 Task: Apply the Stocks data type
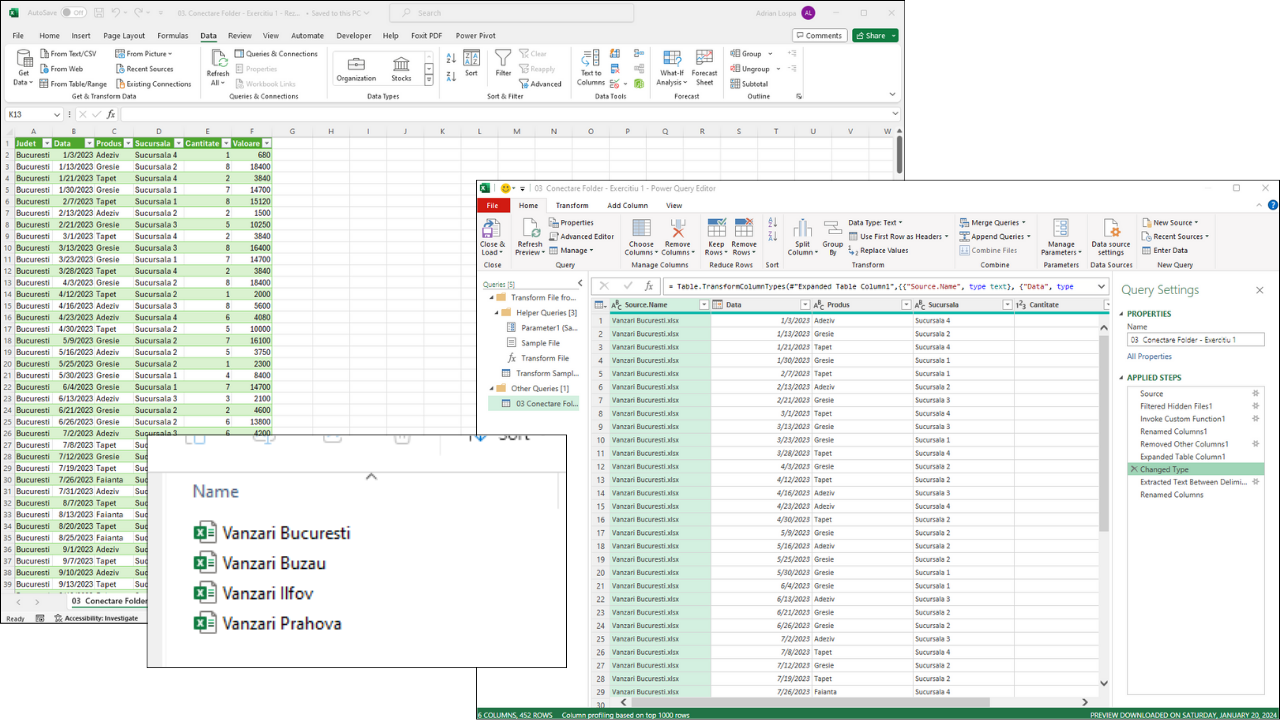click(401, 67)
